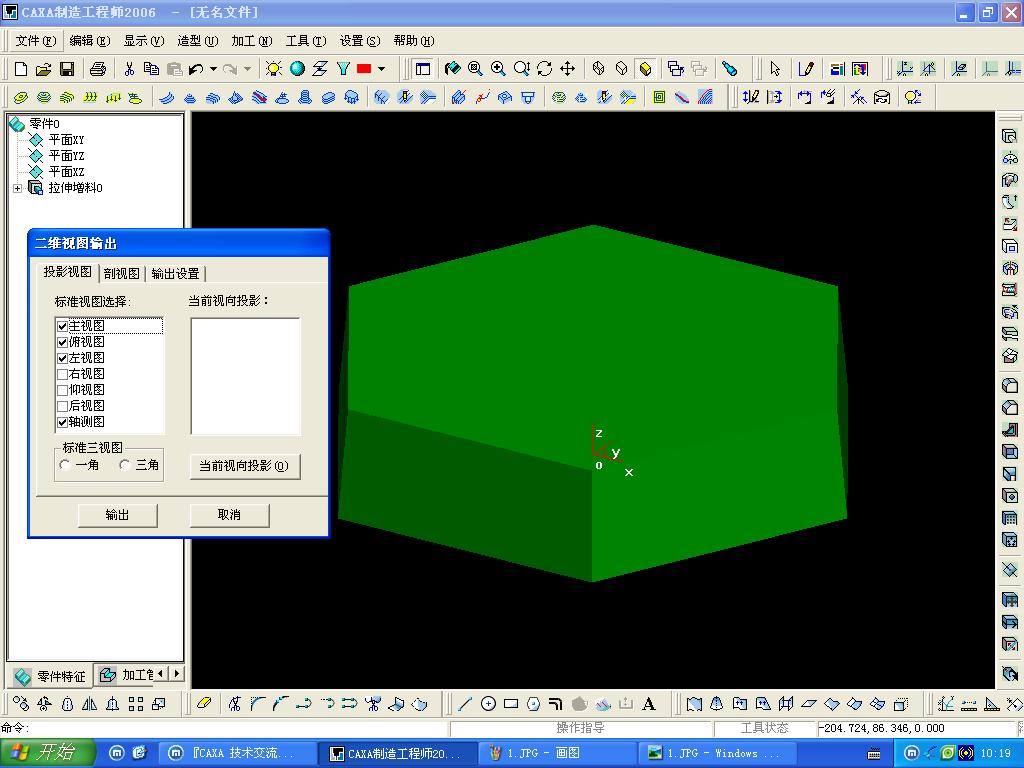Click the Print icon

pyautogui.click(x=98, y=69)
